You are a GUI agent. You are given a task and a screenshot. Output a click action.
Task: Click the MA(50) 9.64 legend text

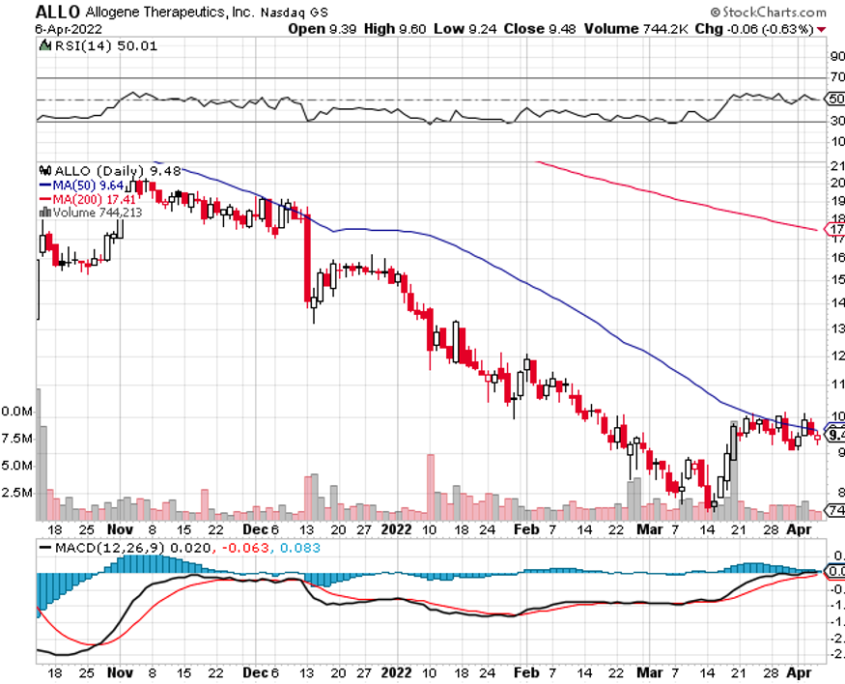pos(88,185)
